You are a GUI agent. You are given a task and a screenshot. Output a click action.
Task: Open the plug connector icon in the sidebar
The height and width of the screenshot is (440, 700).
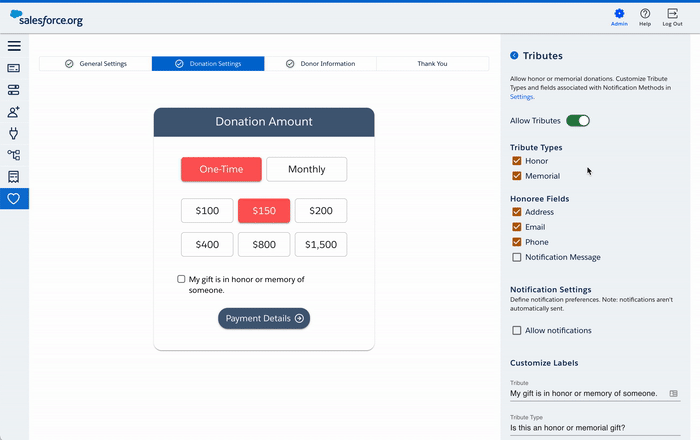tap(14, 133)
